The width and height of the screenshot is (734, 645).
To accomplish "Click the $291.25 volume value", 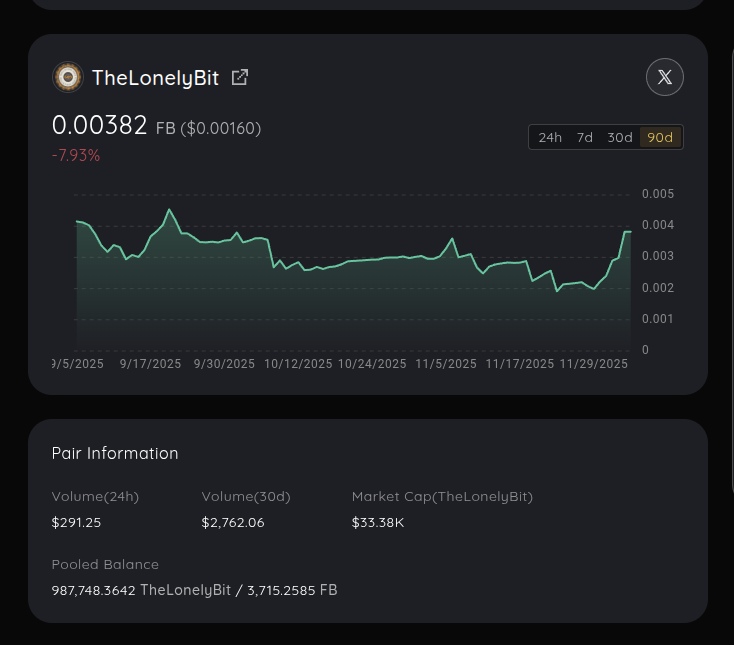I will pyautogui.click(x=76, y=522).
